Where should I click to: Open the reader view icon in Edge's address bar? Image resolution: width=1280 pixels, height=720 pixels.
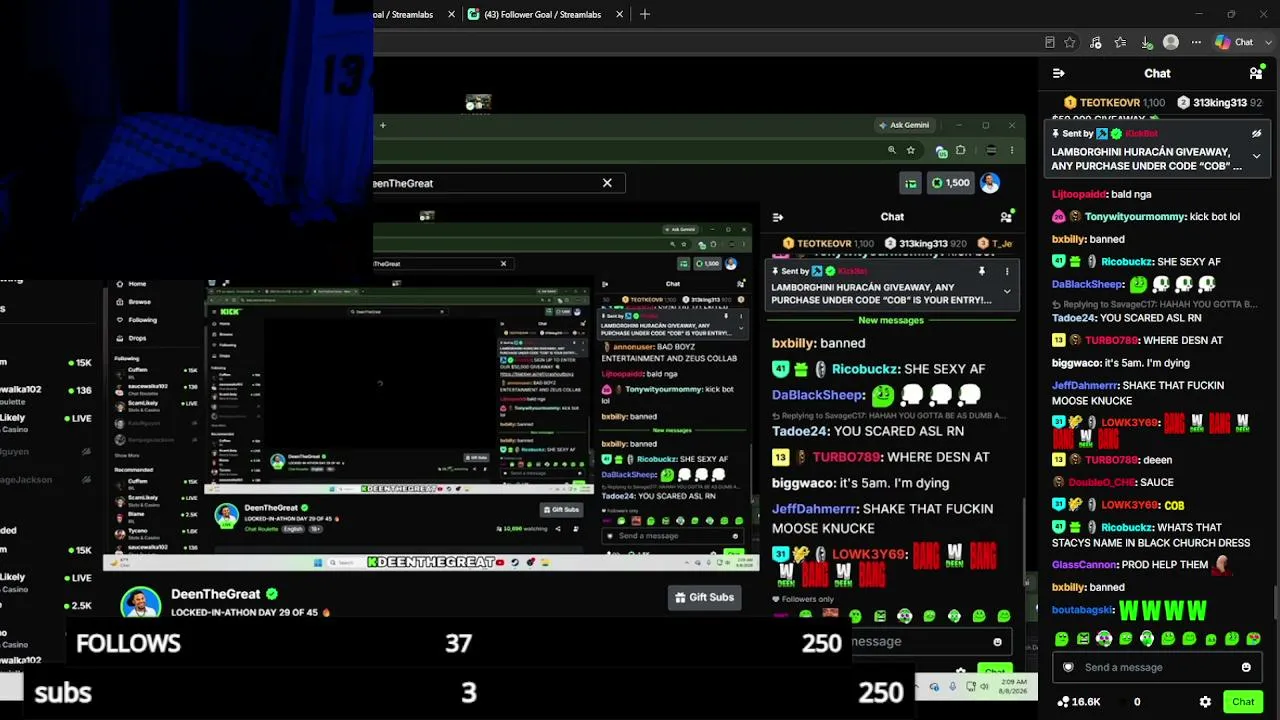(1049, 42)
